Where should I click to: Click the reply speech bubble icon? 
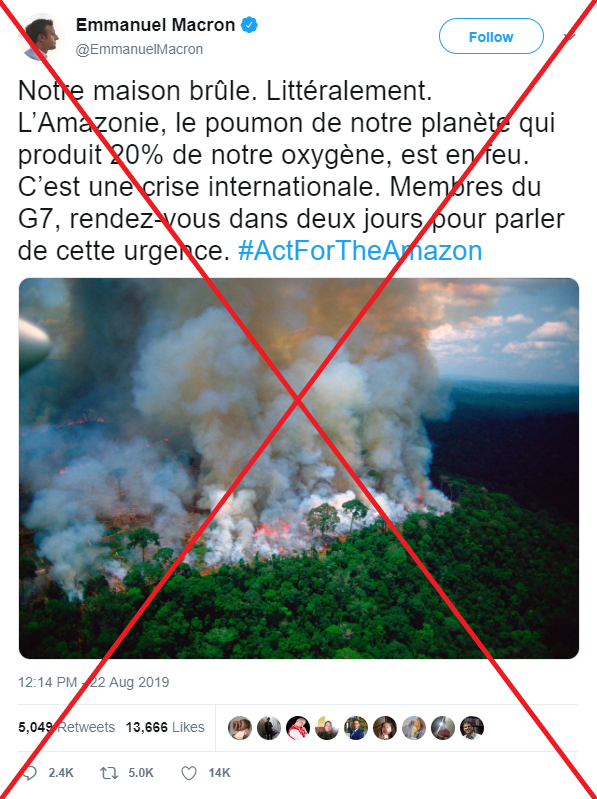click(29, 773)
